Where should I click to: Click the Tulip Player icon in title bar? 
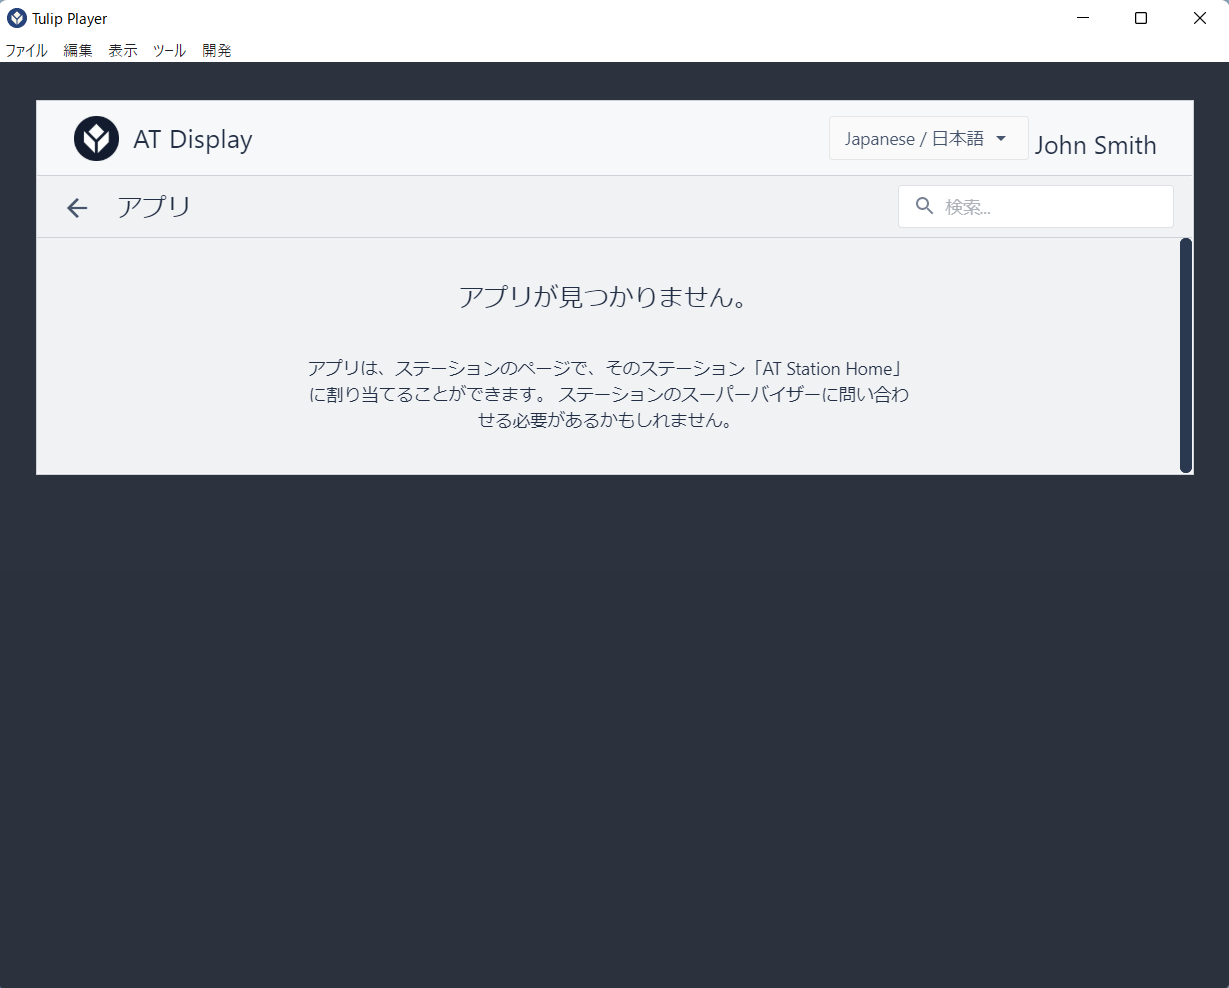coord(16,18)
